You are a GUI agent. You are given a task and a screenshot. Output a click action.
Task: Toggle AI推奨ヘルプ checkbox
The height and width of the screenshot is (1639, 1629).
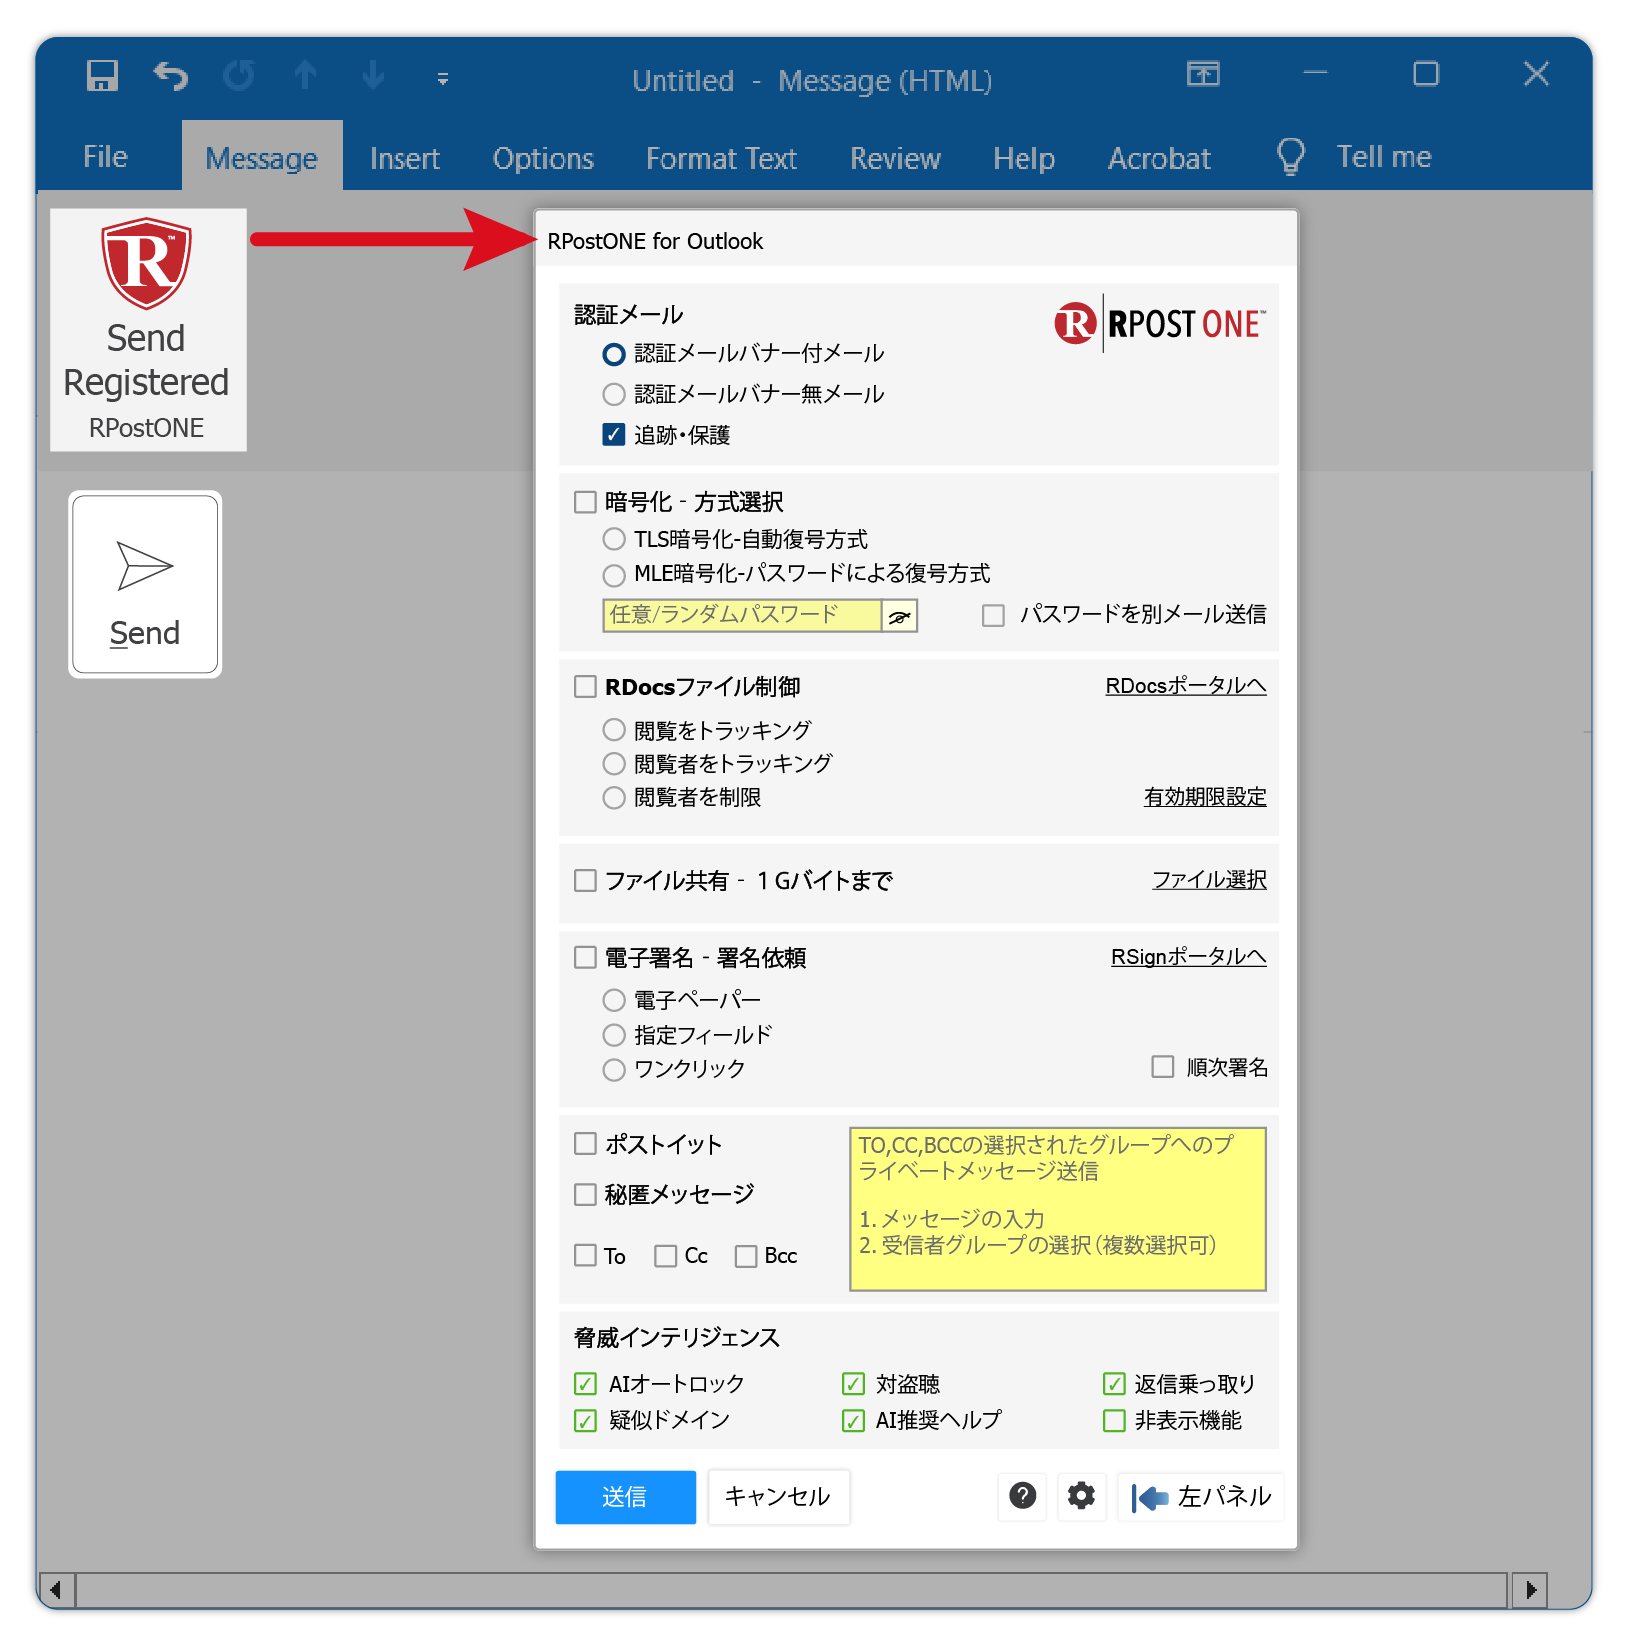point(853,1421)
